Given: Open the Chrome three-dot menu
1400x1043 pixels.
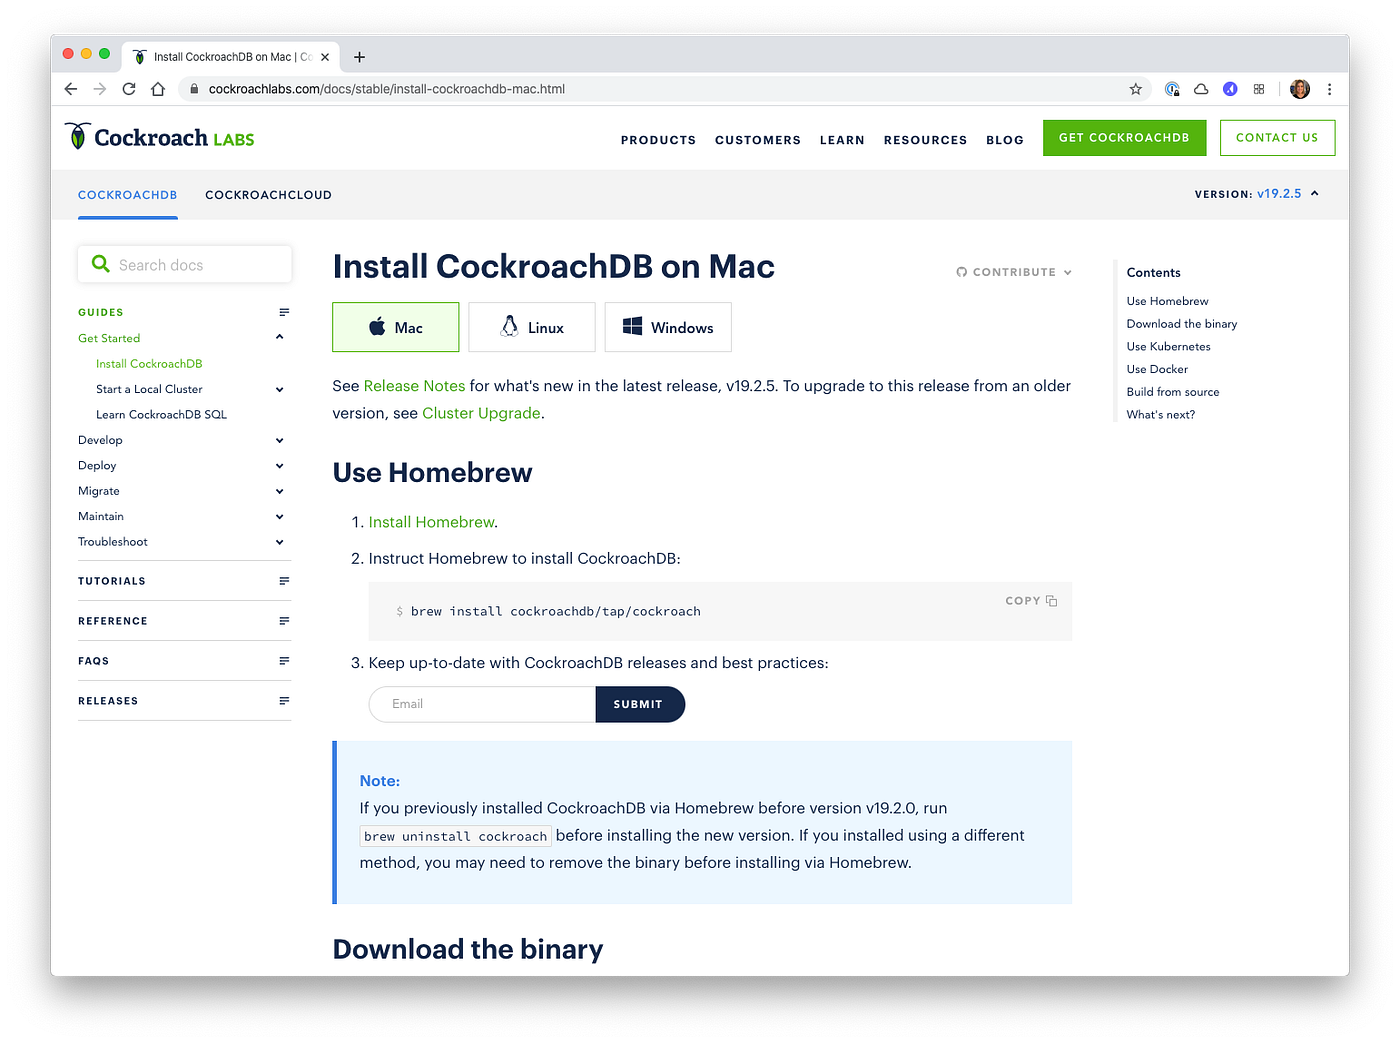Looking at the screenshot, I should pos(1329,89).
